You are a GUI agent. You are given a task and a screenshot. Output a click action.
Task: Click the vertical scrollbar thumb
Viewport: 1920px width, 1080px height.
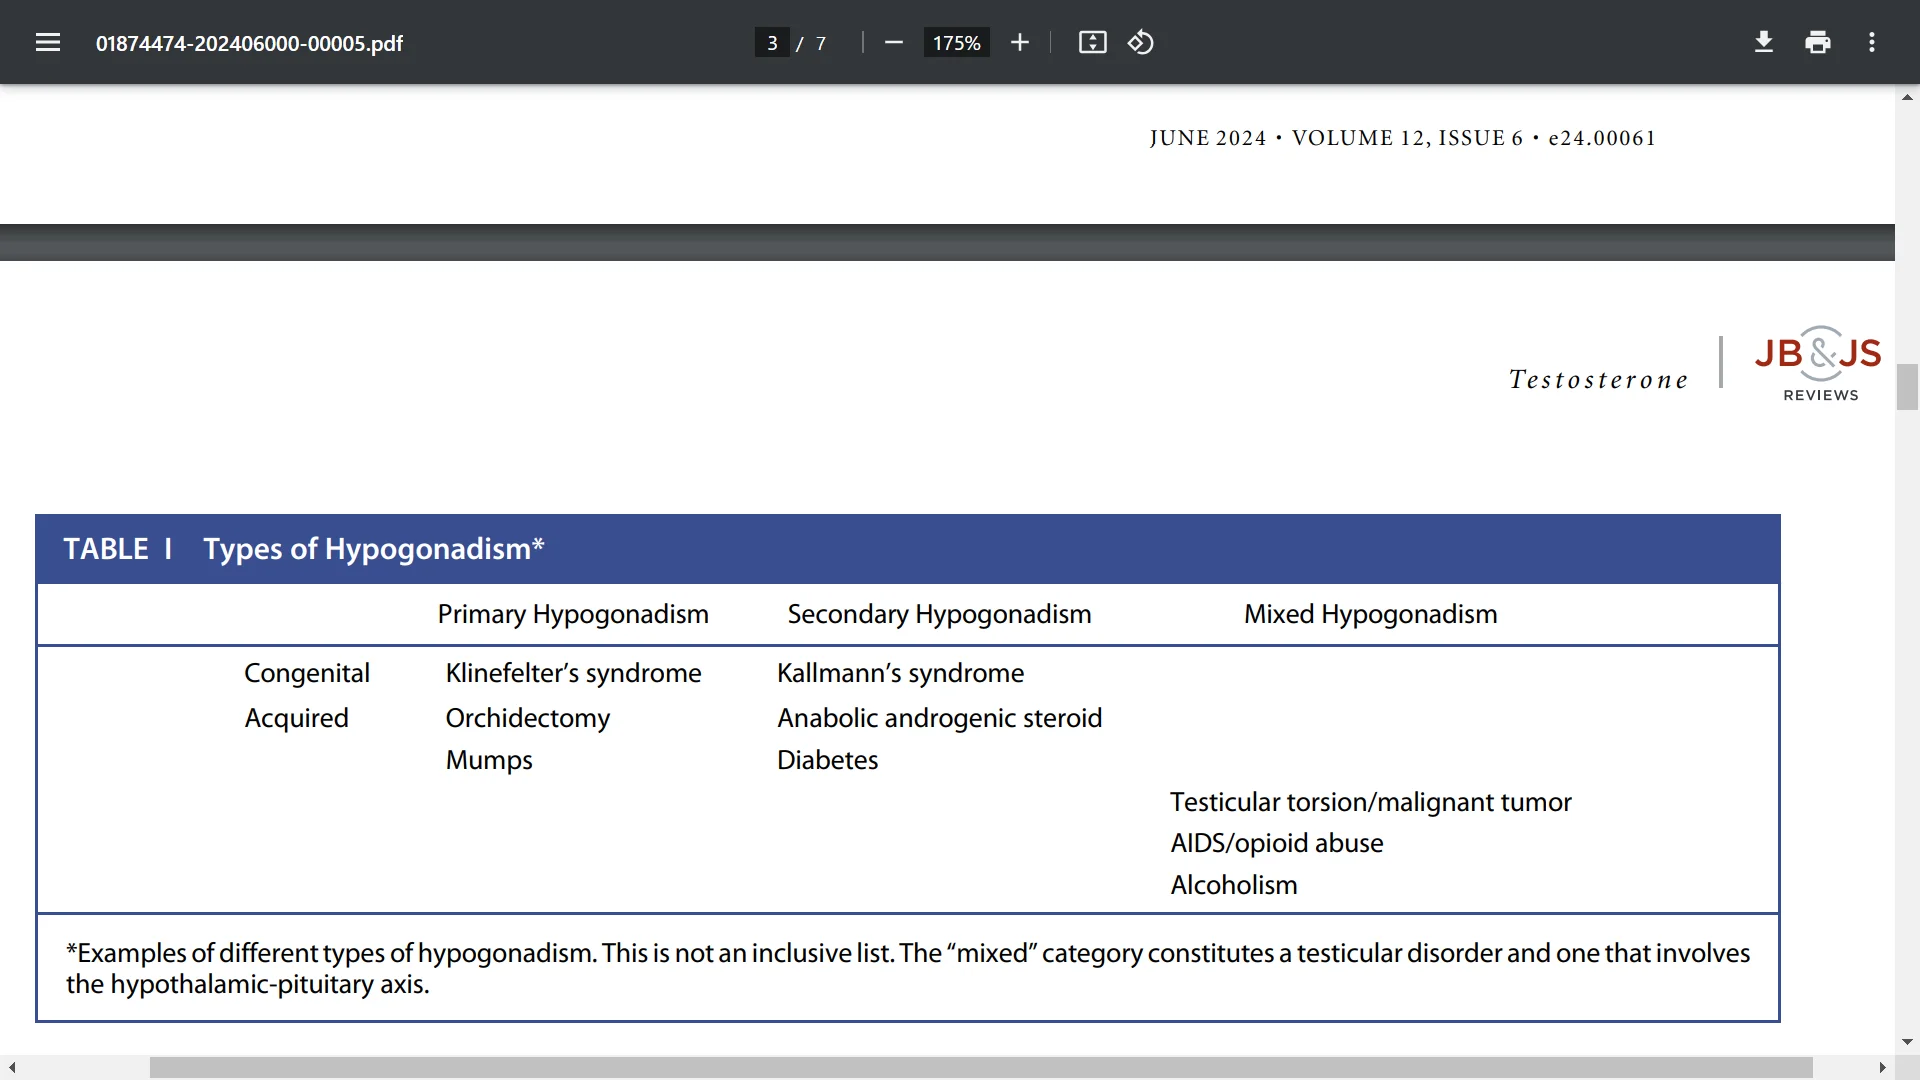[1907, 387]
